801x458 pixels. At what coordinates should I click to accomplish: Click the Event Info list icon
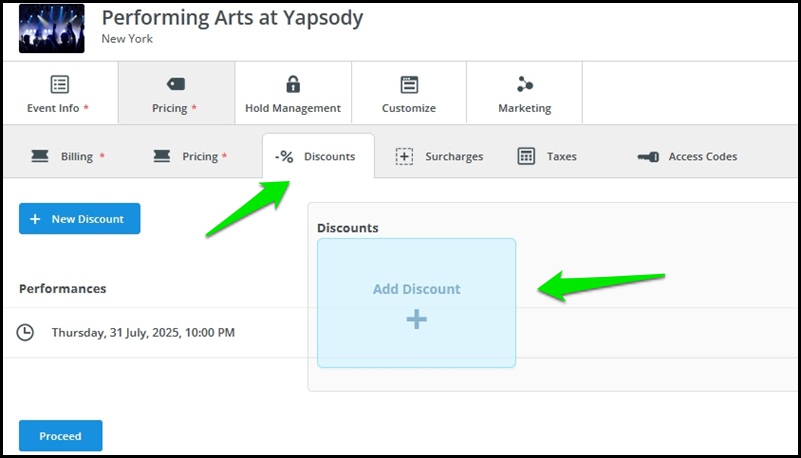(x=59, y=84)
